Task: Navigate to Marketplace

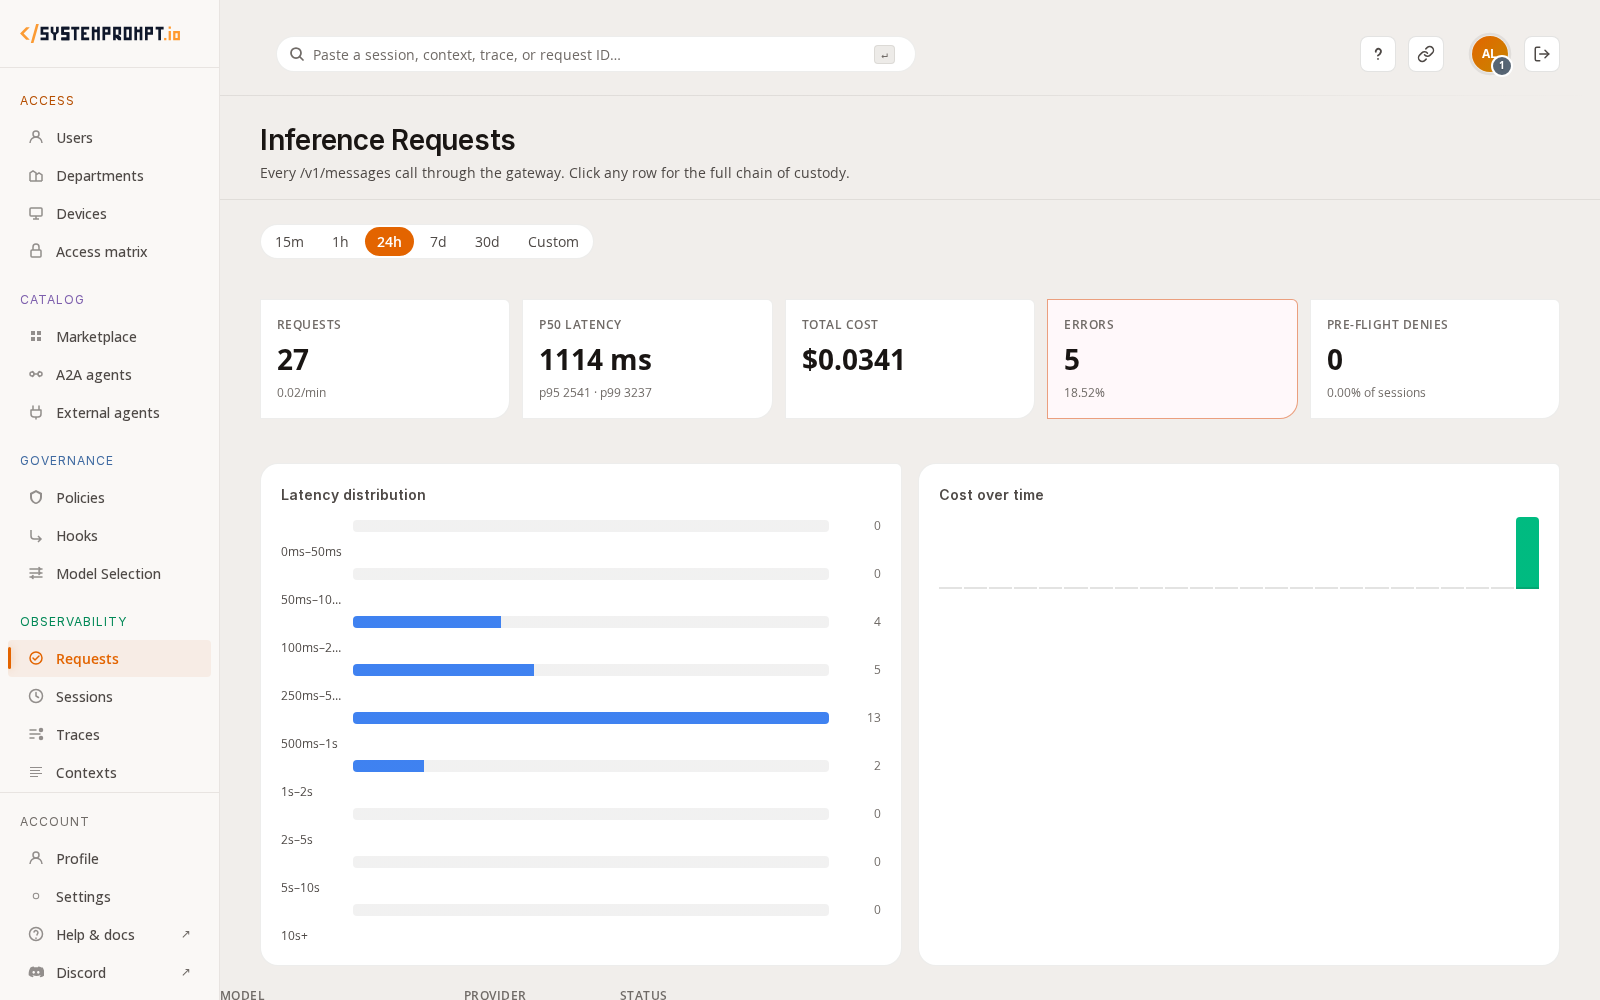Action: 110,337
